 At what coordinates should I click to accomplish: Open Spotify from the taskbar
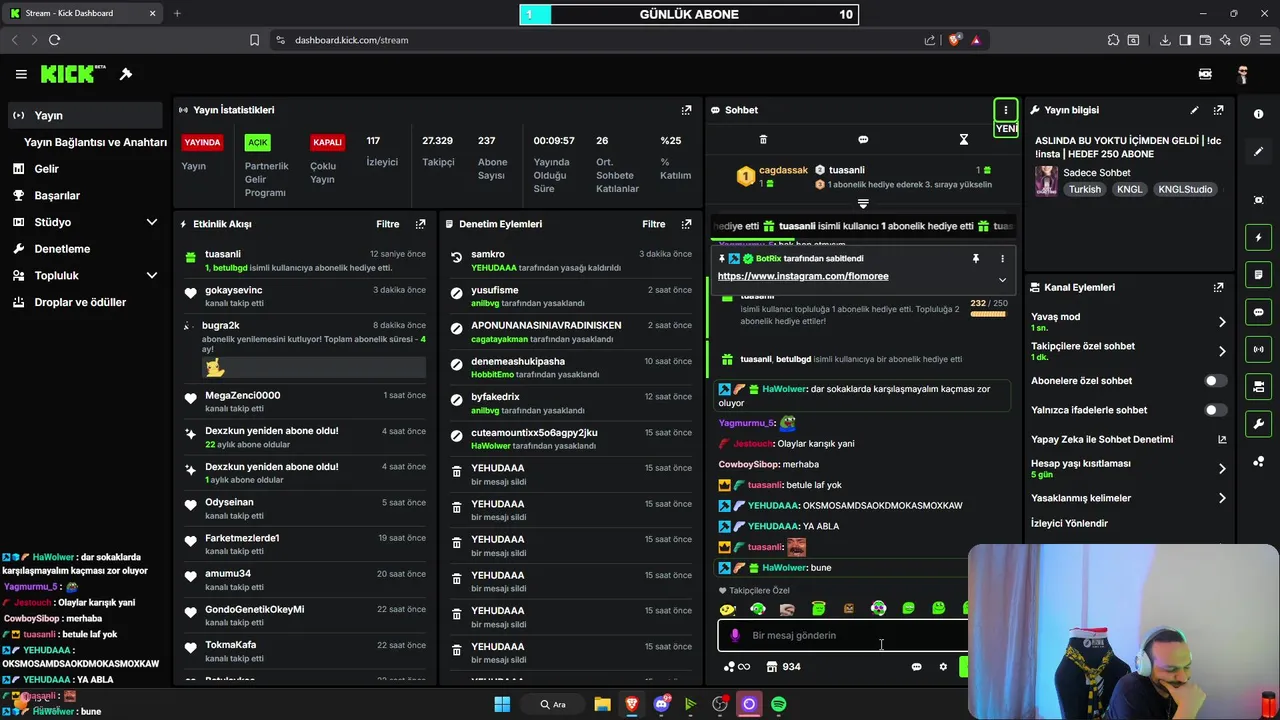coord(778,704)
